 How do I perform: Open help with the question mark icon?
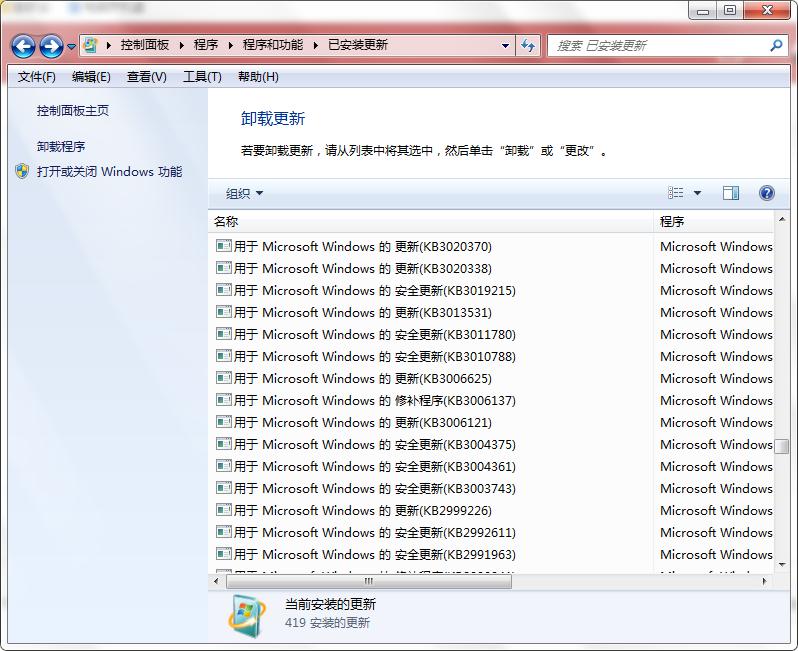[x=766, y=193]
